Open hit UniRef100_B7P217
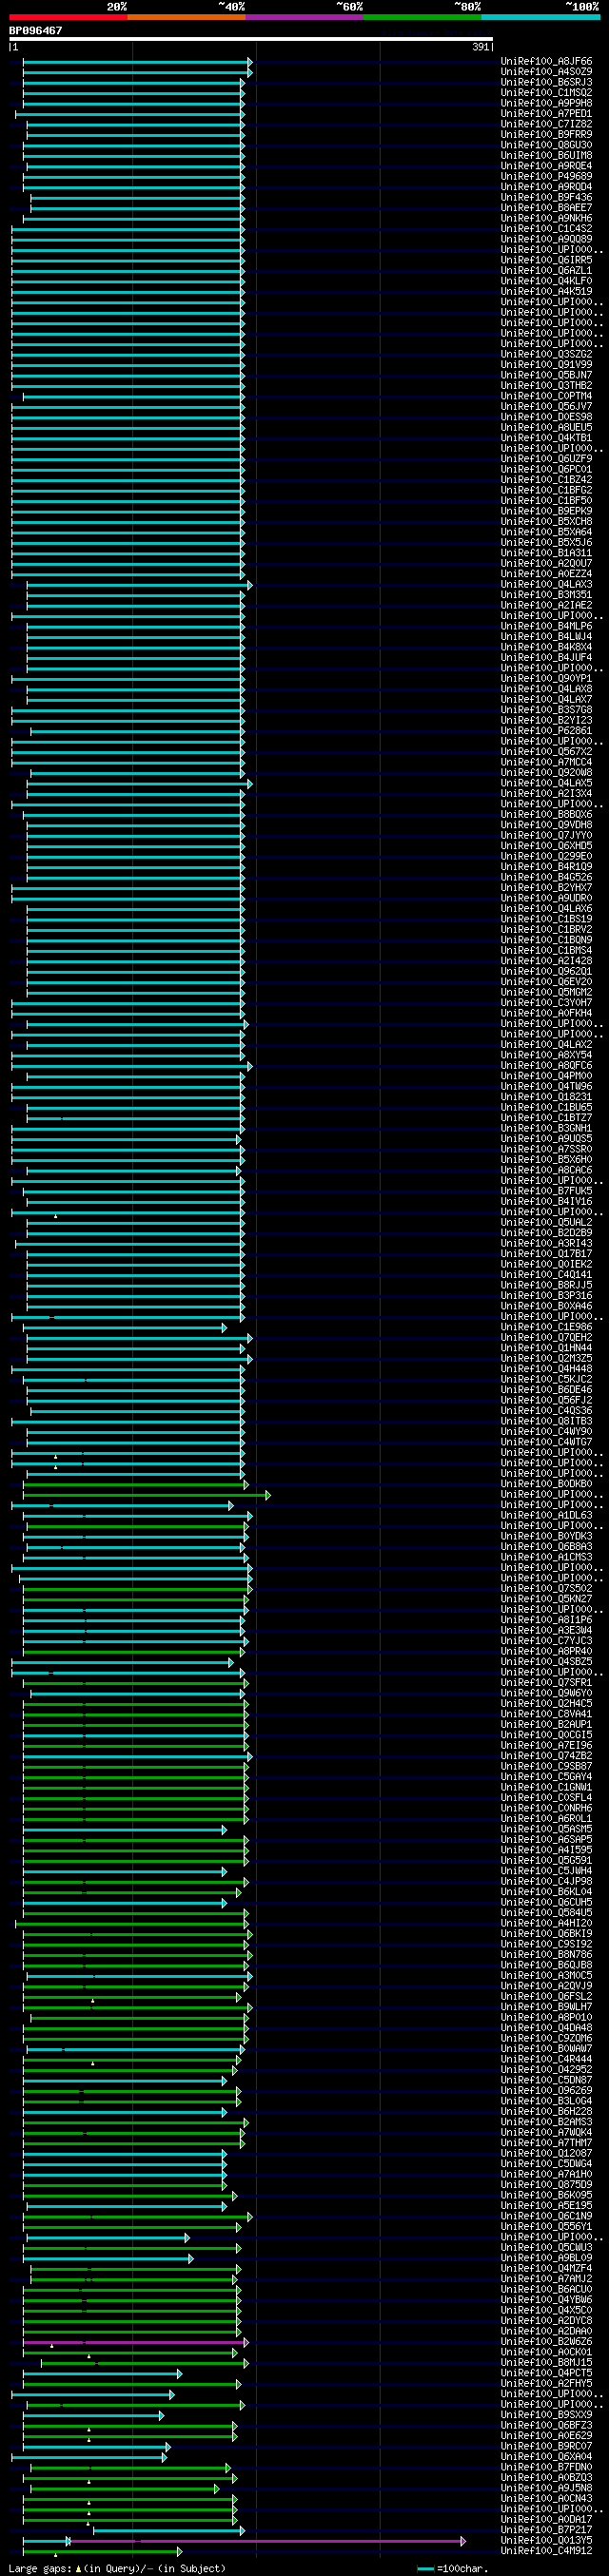Screen dimensions: 609x2576 [x=546, y=2530]
